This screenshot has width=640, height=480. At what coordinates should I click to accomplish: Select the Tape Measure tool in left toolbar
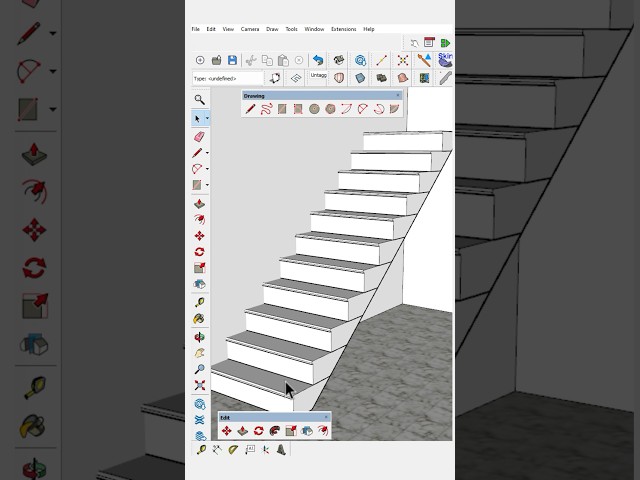pos(199,302)
